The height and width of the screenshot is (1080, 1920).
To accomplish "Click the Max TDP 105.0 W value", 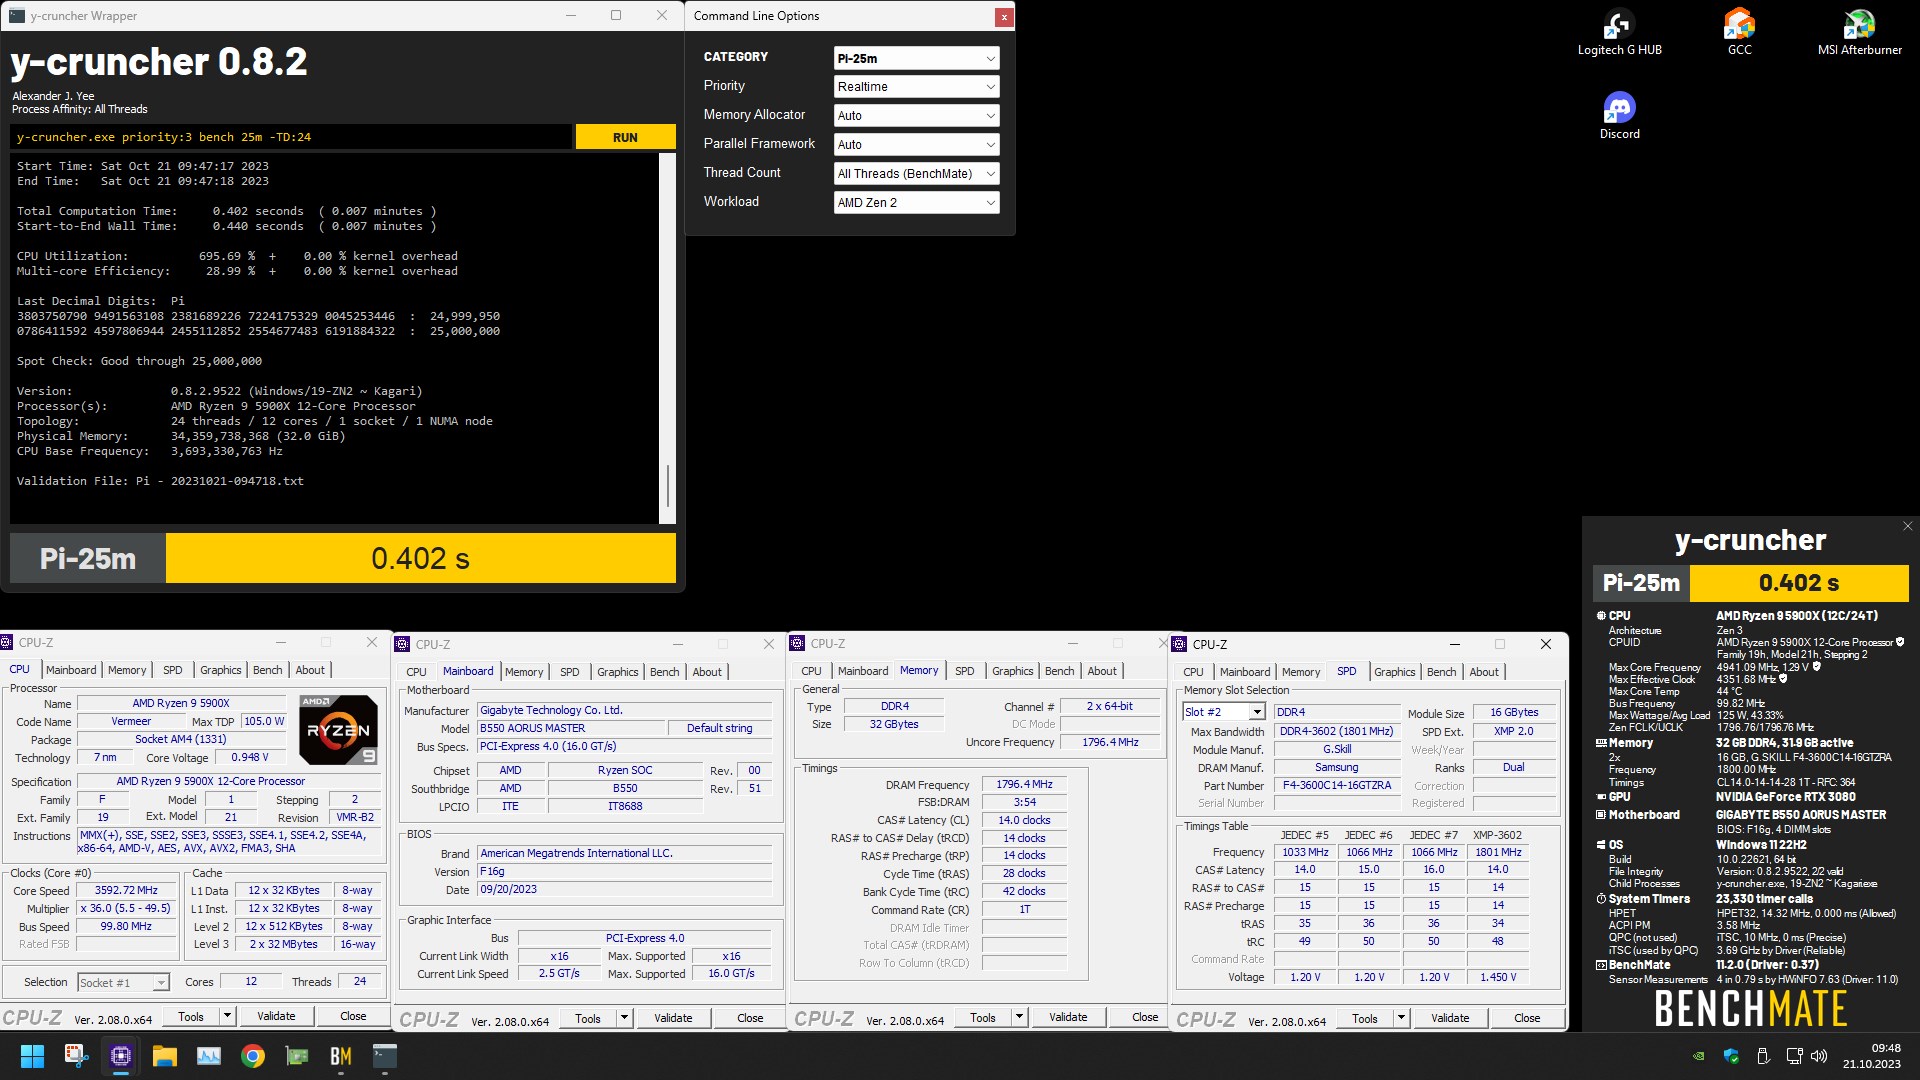I will (264, 721).
